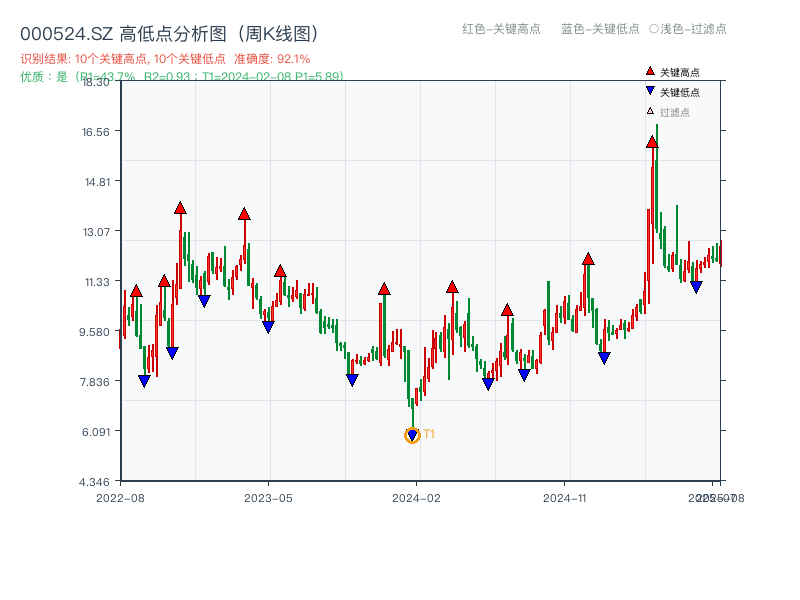
Task: Click the 7.836 y-axis label
Action: (94, 382)
